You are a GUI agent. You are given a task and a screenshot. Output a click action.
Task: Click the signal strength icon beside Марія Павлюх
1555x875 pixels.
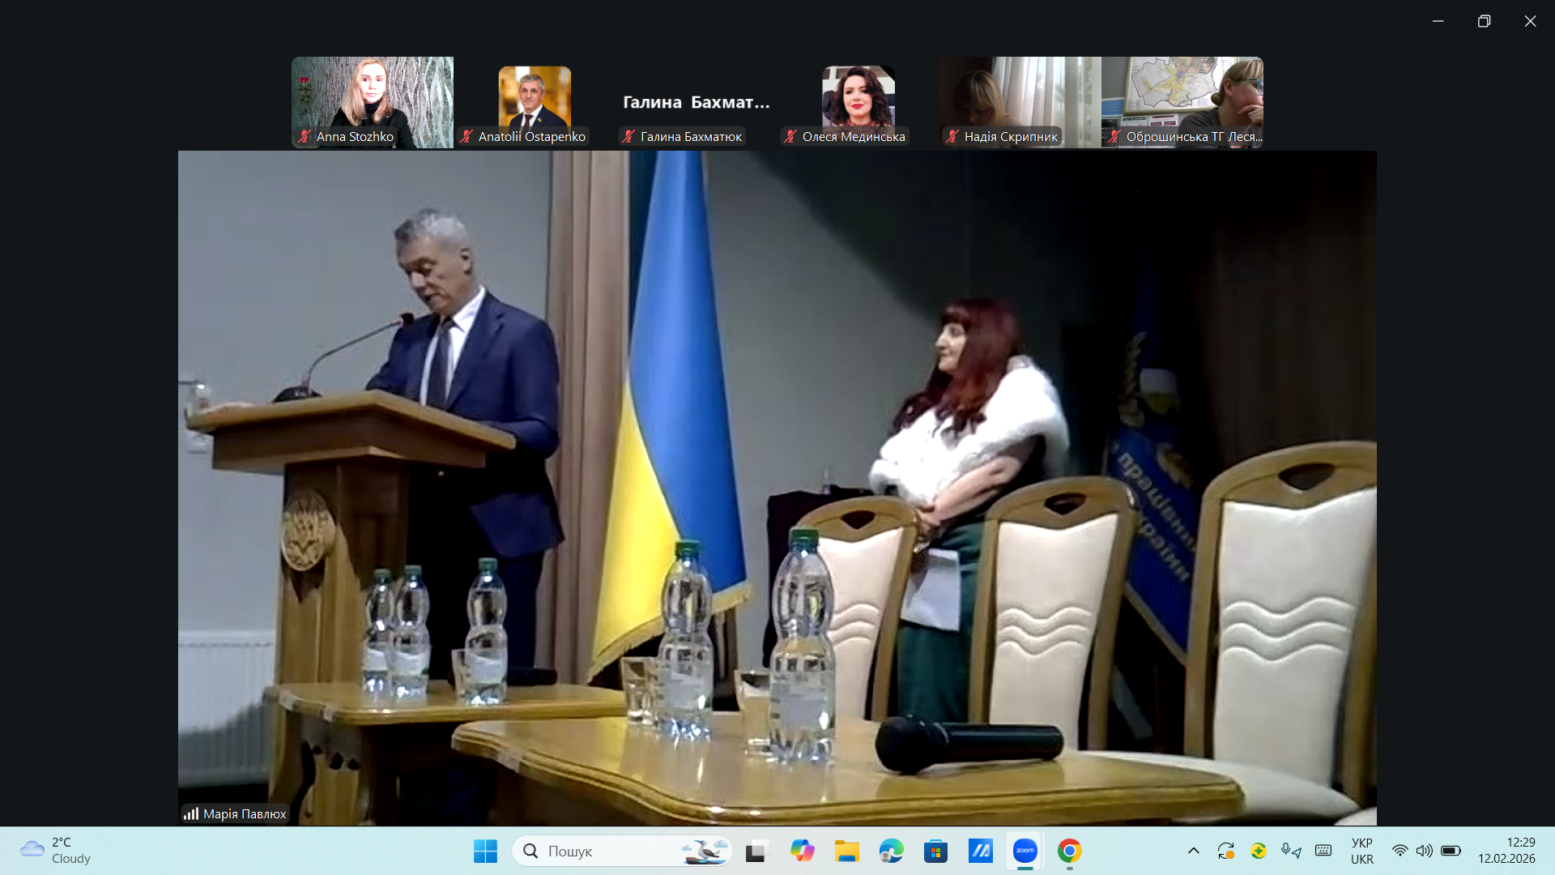pos(191,814)
